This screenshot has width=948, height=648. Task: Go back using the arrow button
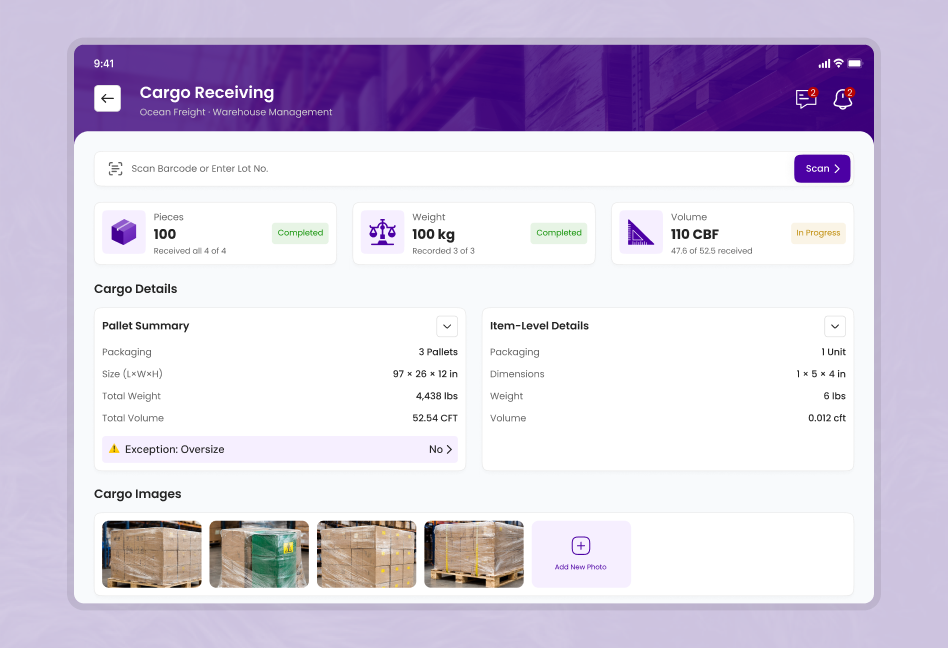tap(107, 99)
